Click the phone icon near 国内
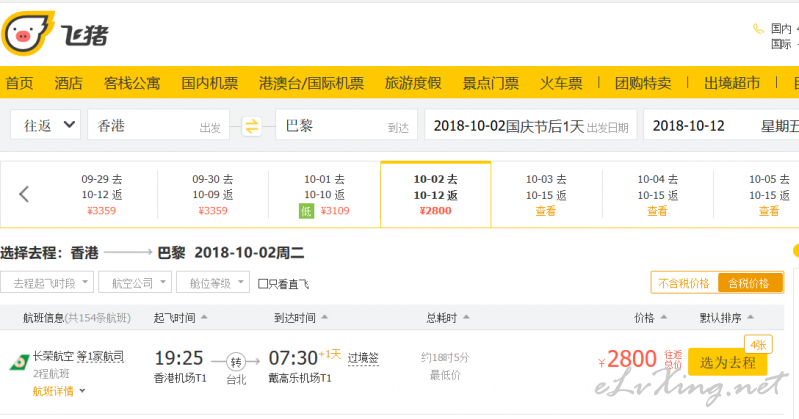This screenshot has height=419, width=799. [x=759, y=29]
